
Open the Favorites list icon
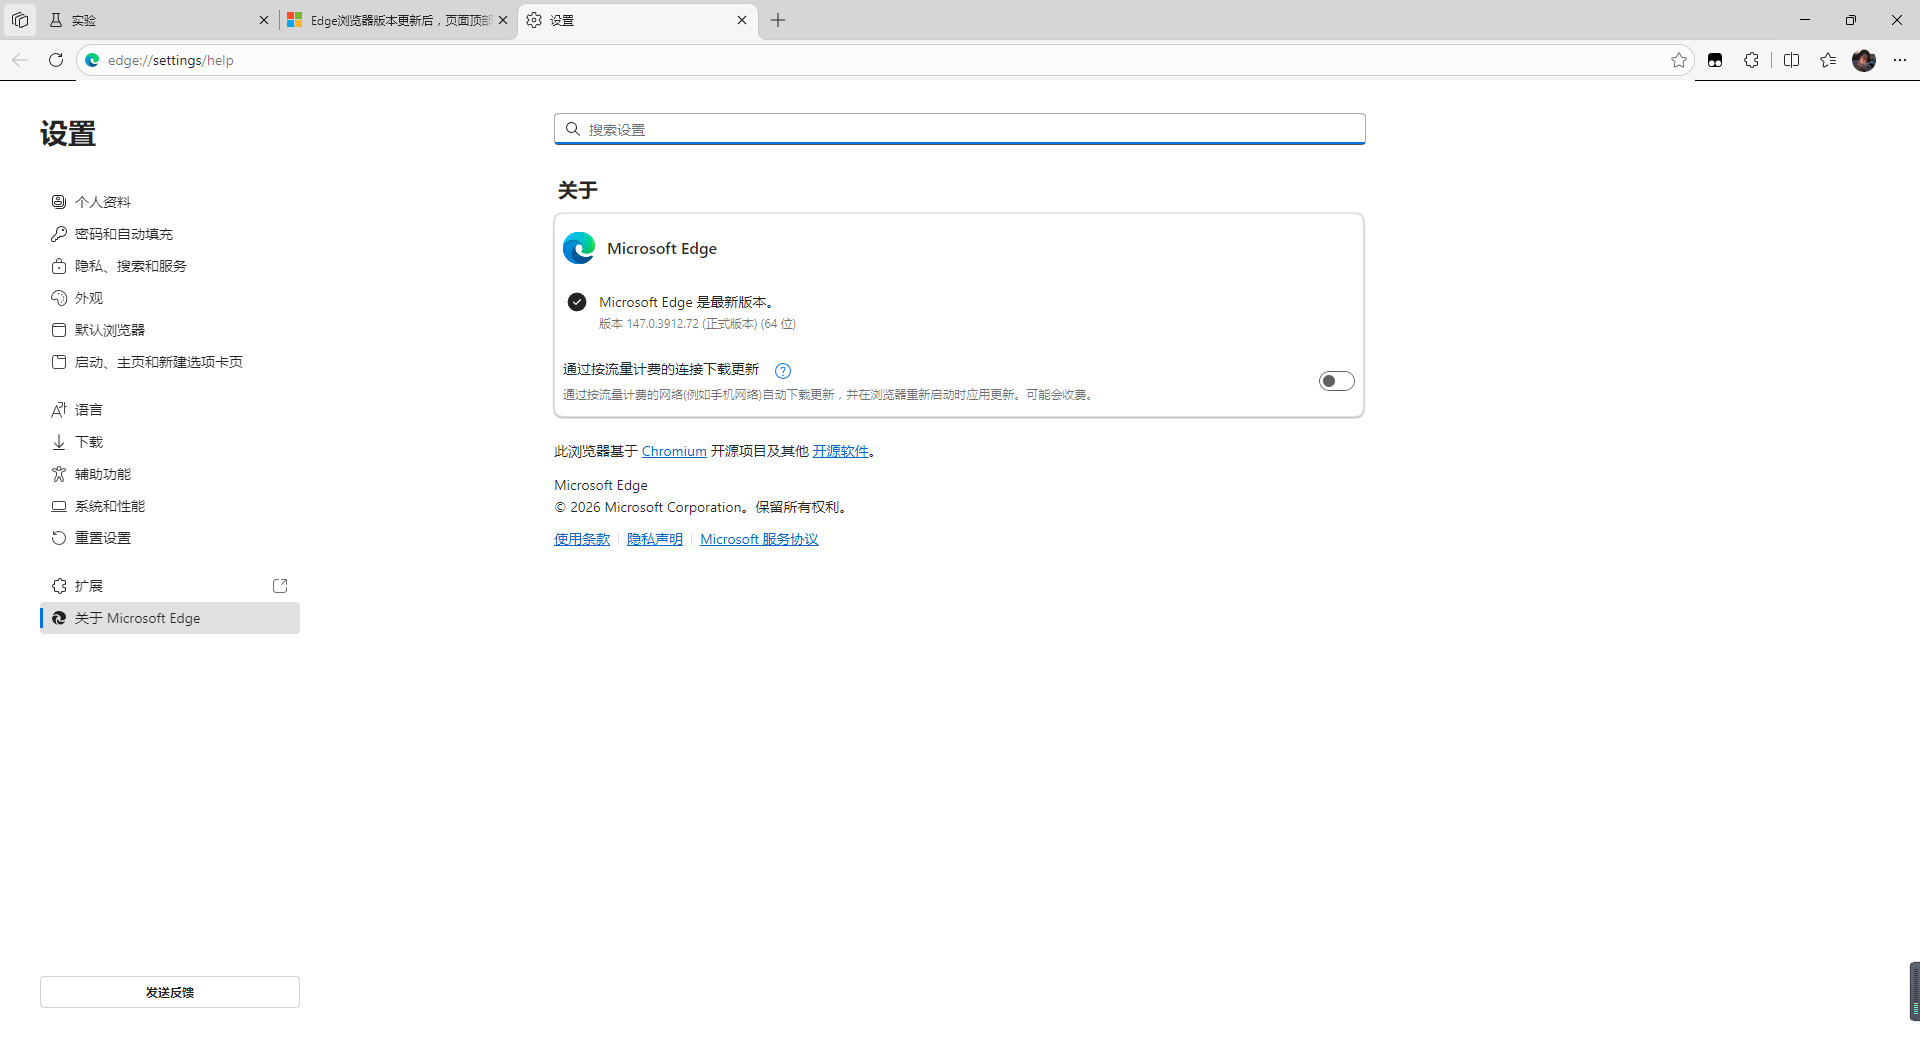(x=1828, y=60)
